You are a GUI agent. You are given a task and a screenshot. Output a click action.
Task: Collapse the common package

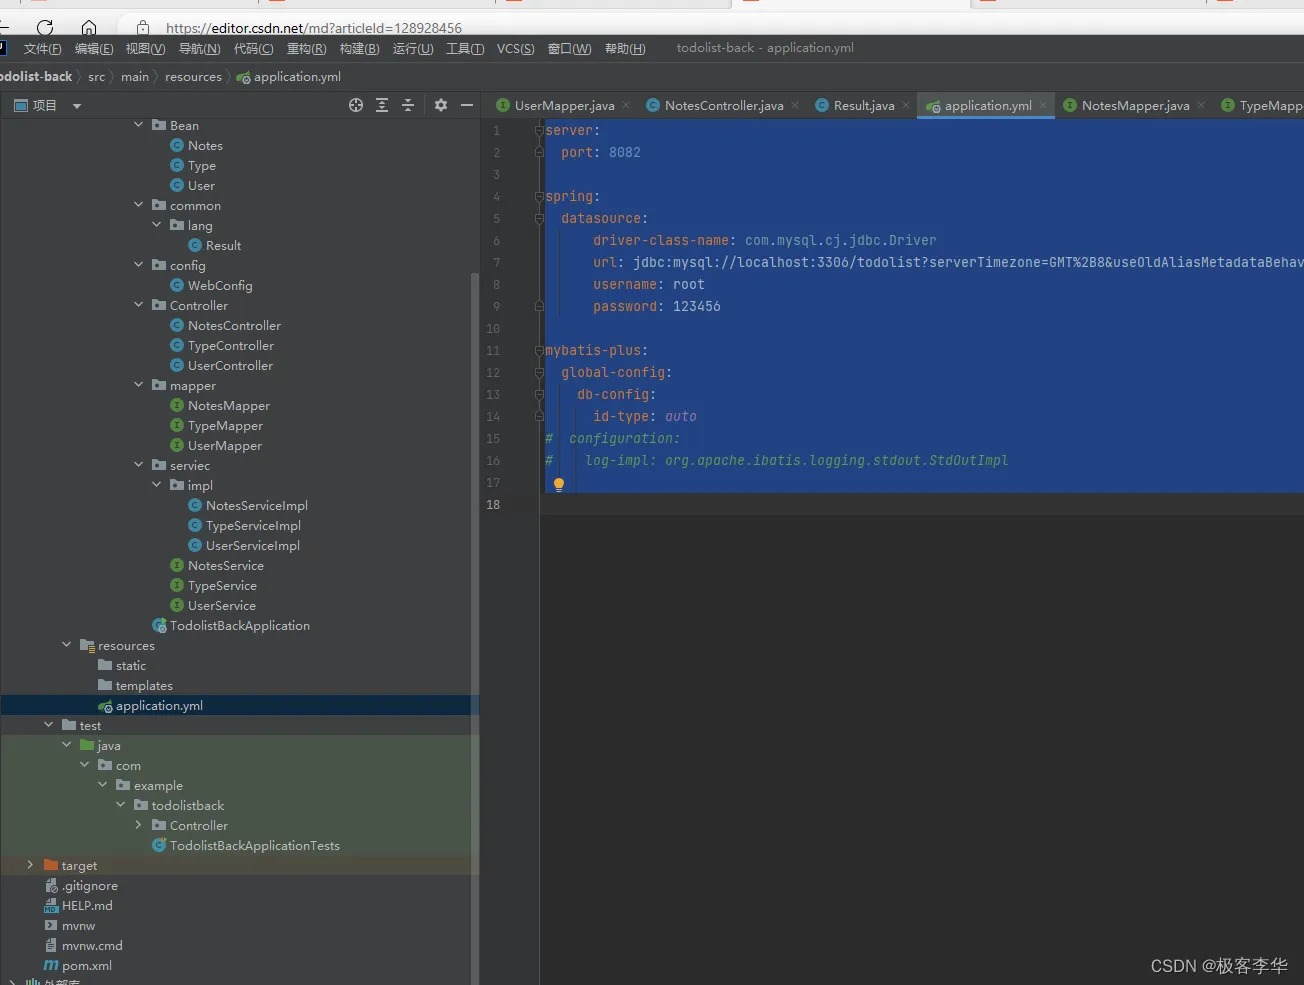(x=139, y=205)
